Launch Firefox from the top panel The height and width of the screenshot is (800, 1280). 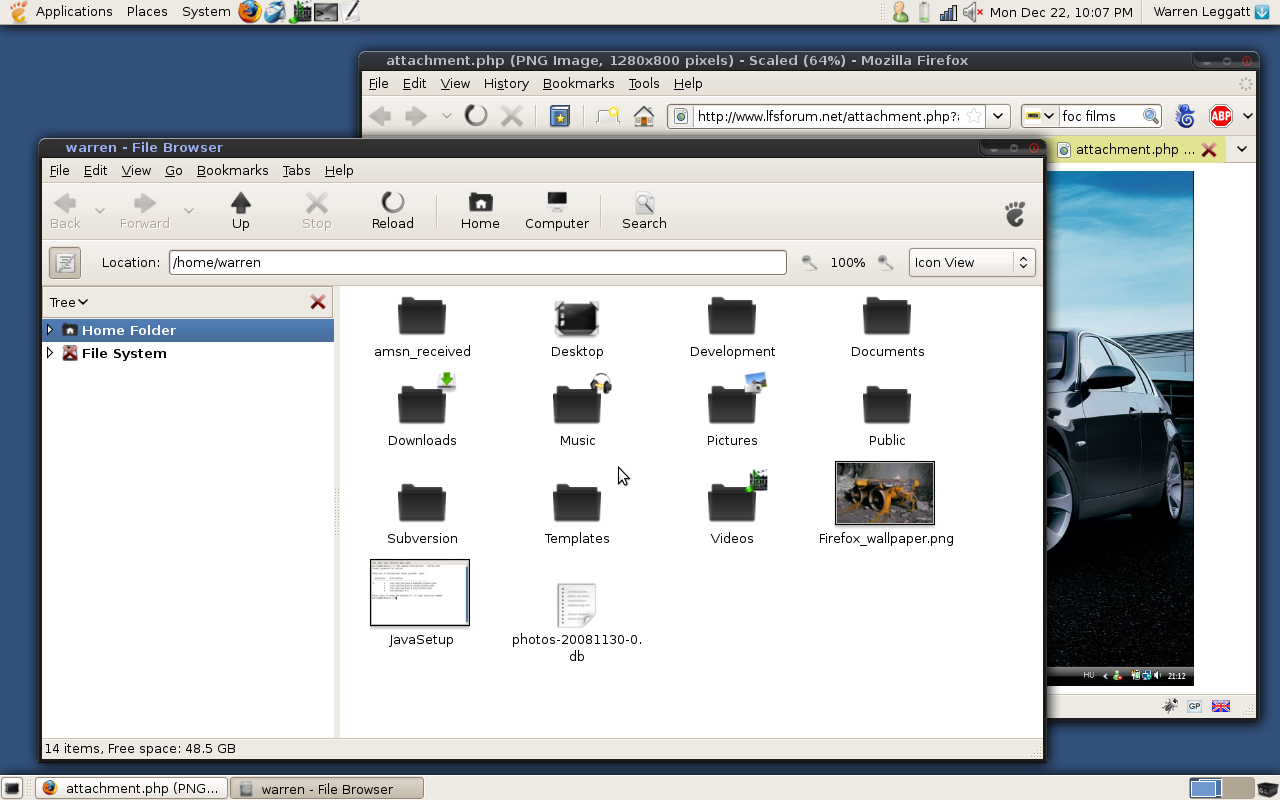(x=249, y=12)
